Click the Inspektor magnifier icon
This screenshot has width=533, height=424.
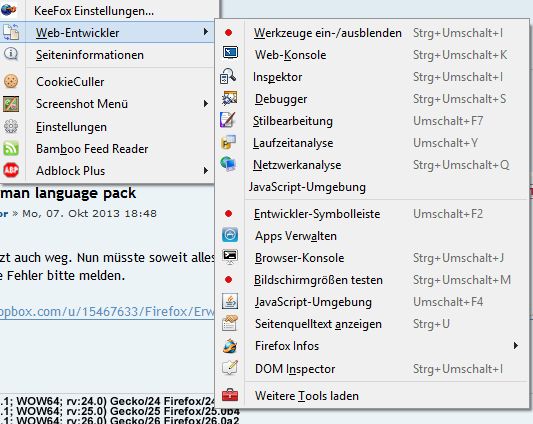228,76
